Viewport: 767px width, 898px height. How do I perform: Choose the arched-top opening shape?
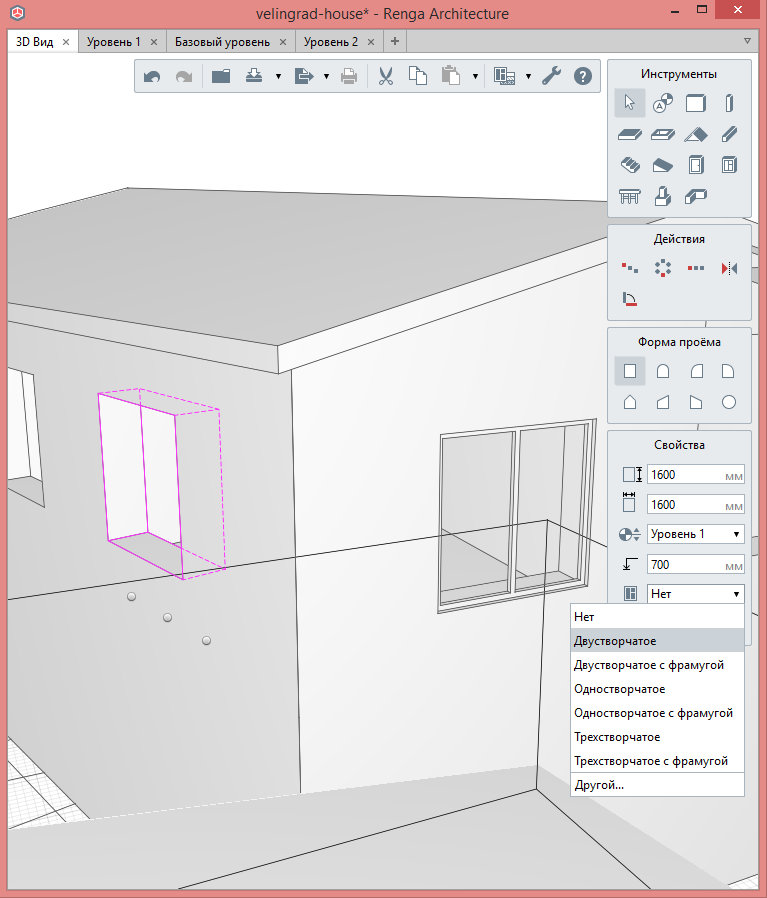(x=663, y=371)
